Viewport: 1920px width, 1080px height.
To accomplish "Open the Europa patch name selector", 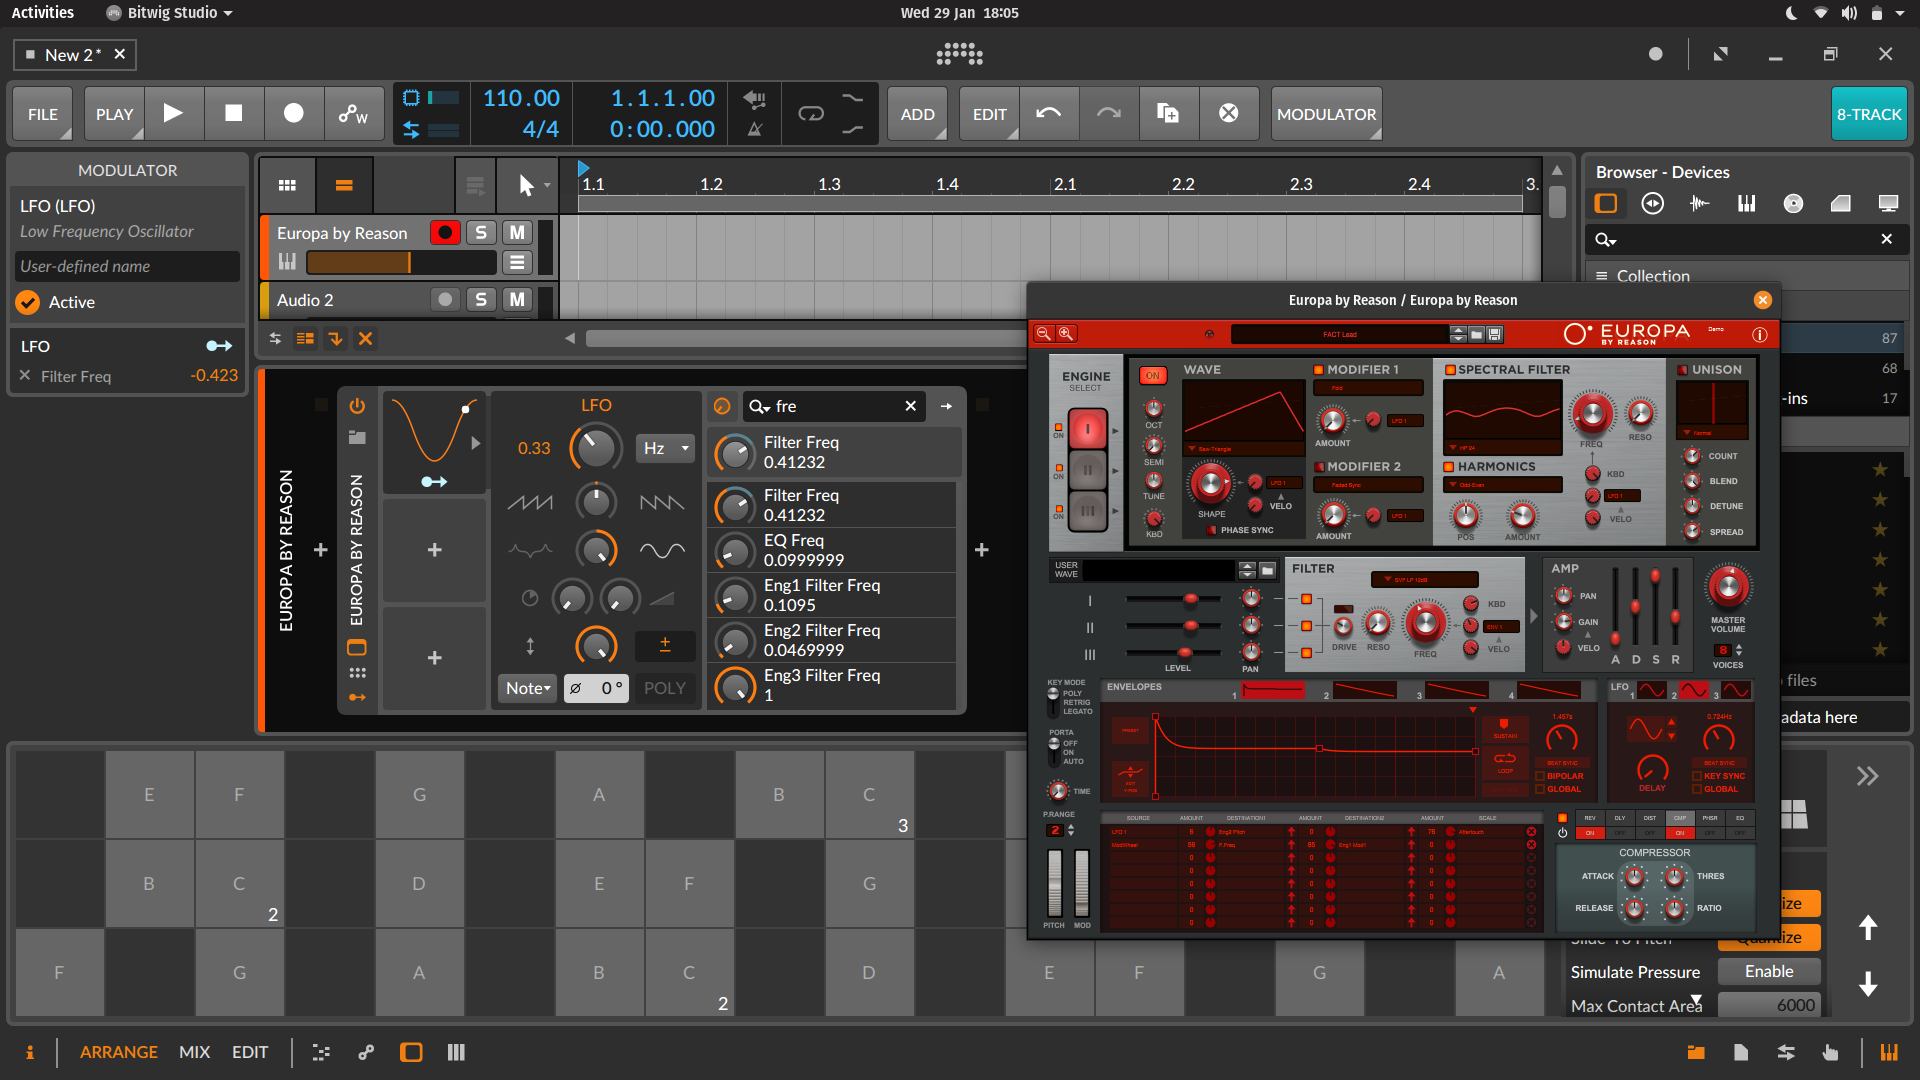I will click(x=1340, y=334).
